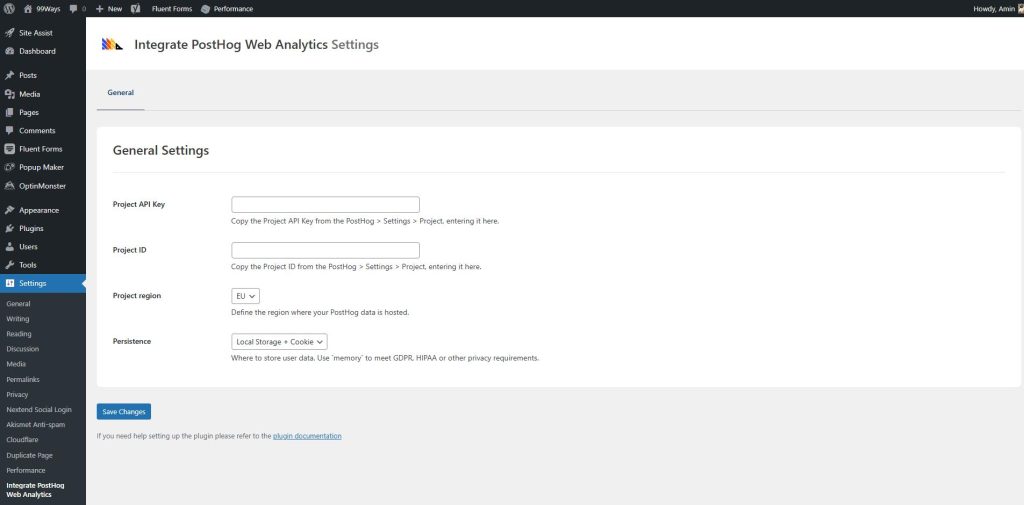
Task: Switch to the General tab
Action: (121, 93)
